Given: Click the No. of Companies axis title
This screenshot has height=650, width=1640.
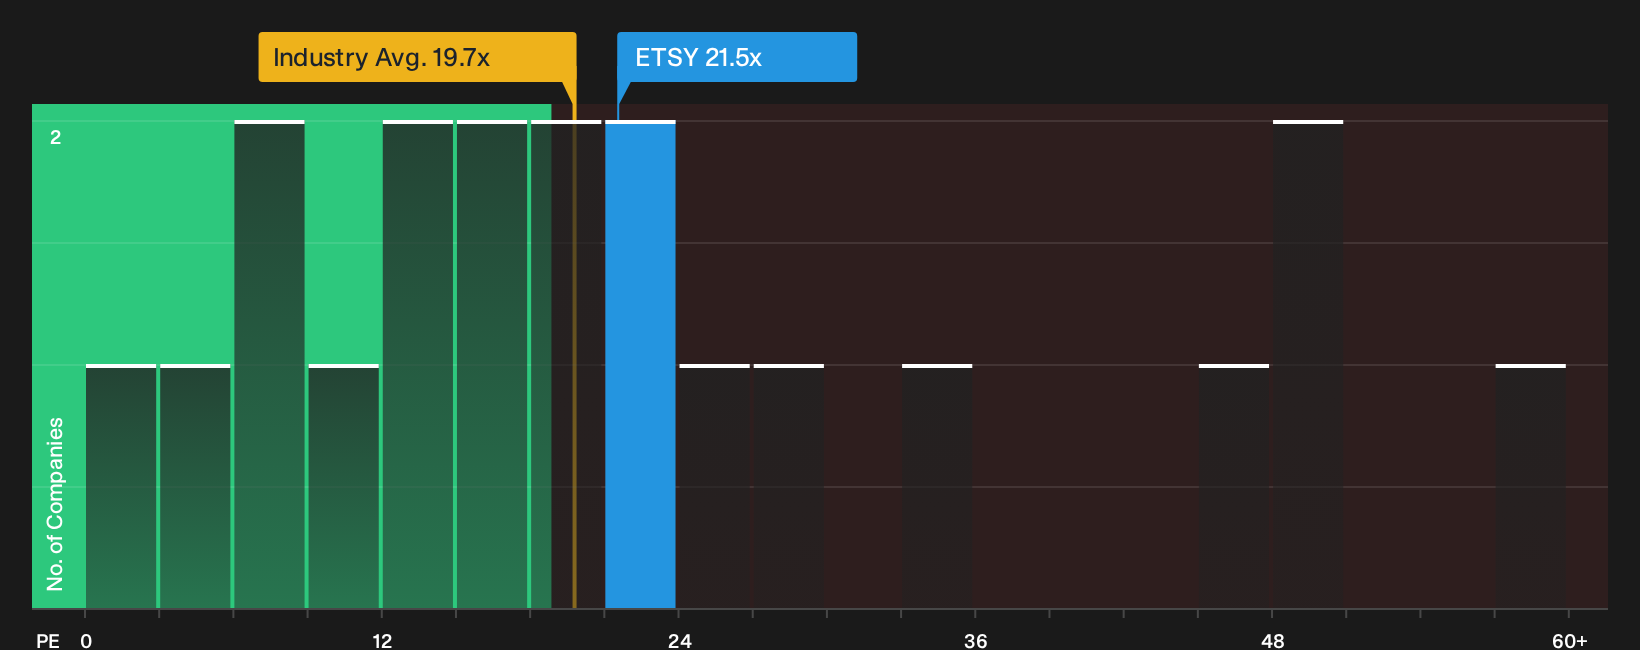Looking at the screenshot, I should tap(55, 504).
